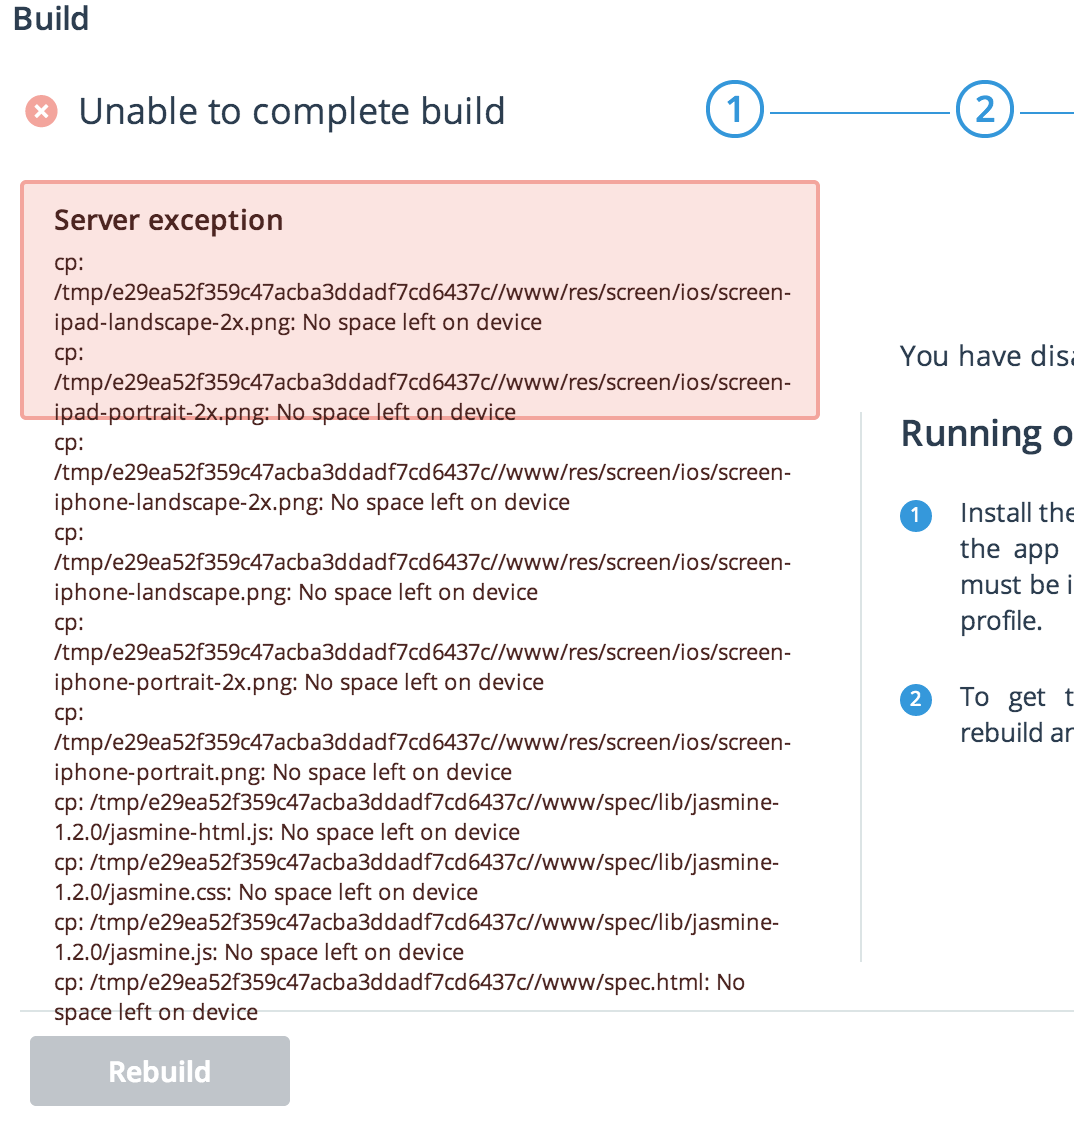This screenshot has height=1128, width=1074.
Task: Select step 1 circle in progress tracker
Action: pyautogui.click(x=735, y=110)
